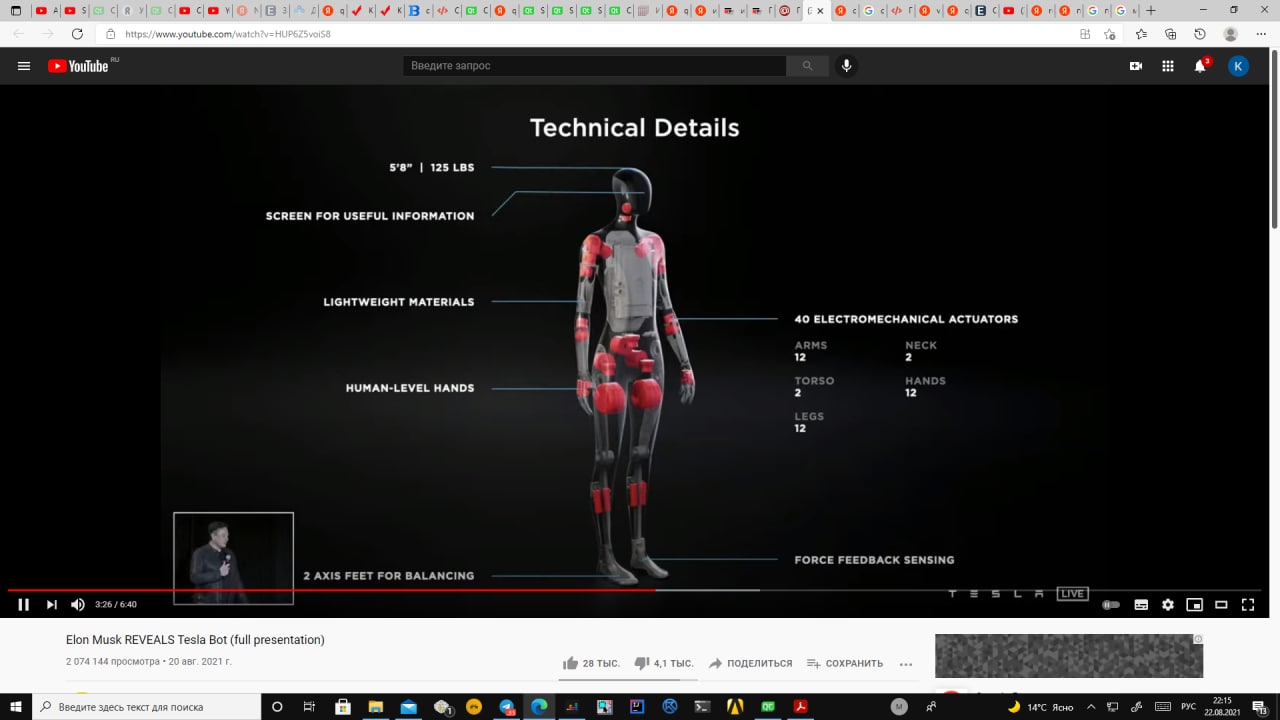Open player settings gear

click(x=1168, y=605)
